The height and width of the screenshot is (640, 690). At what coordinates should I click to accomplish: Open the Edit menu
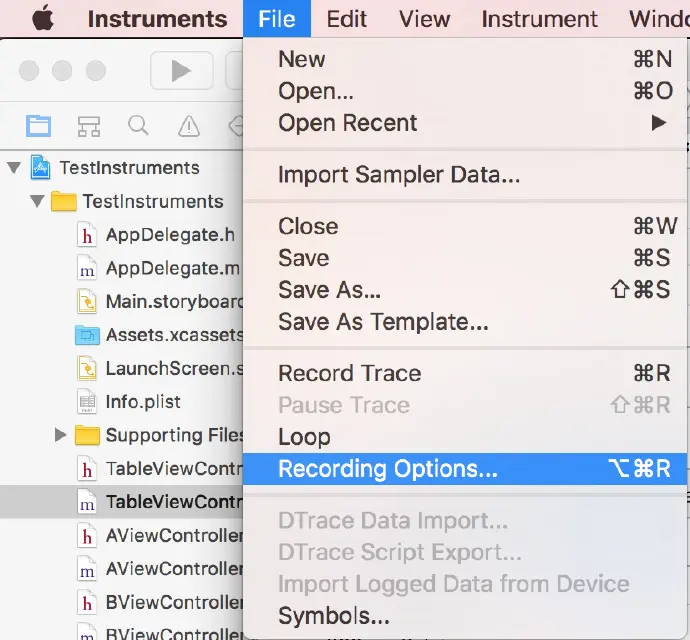(x=346, y=19)
